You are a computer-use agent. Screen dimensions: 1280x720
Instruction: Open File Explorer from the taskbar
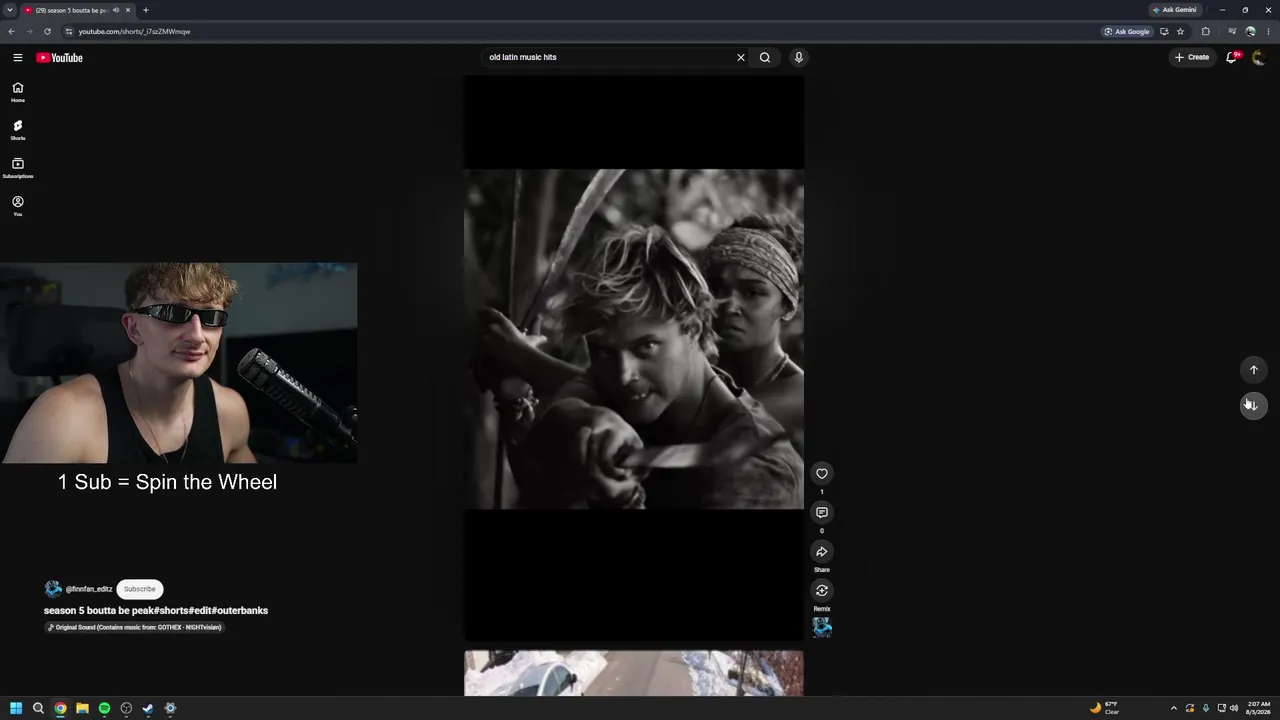tap(82, 708)
